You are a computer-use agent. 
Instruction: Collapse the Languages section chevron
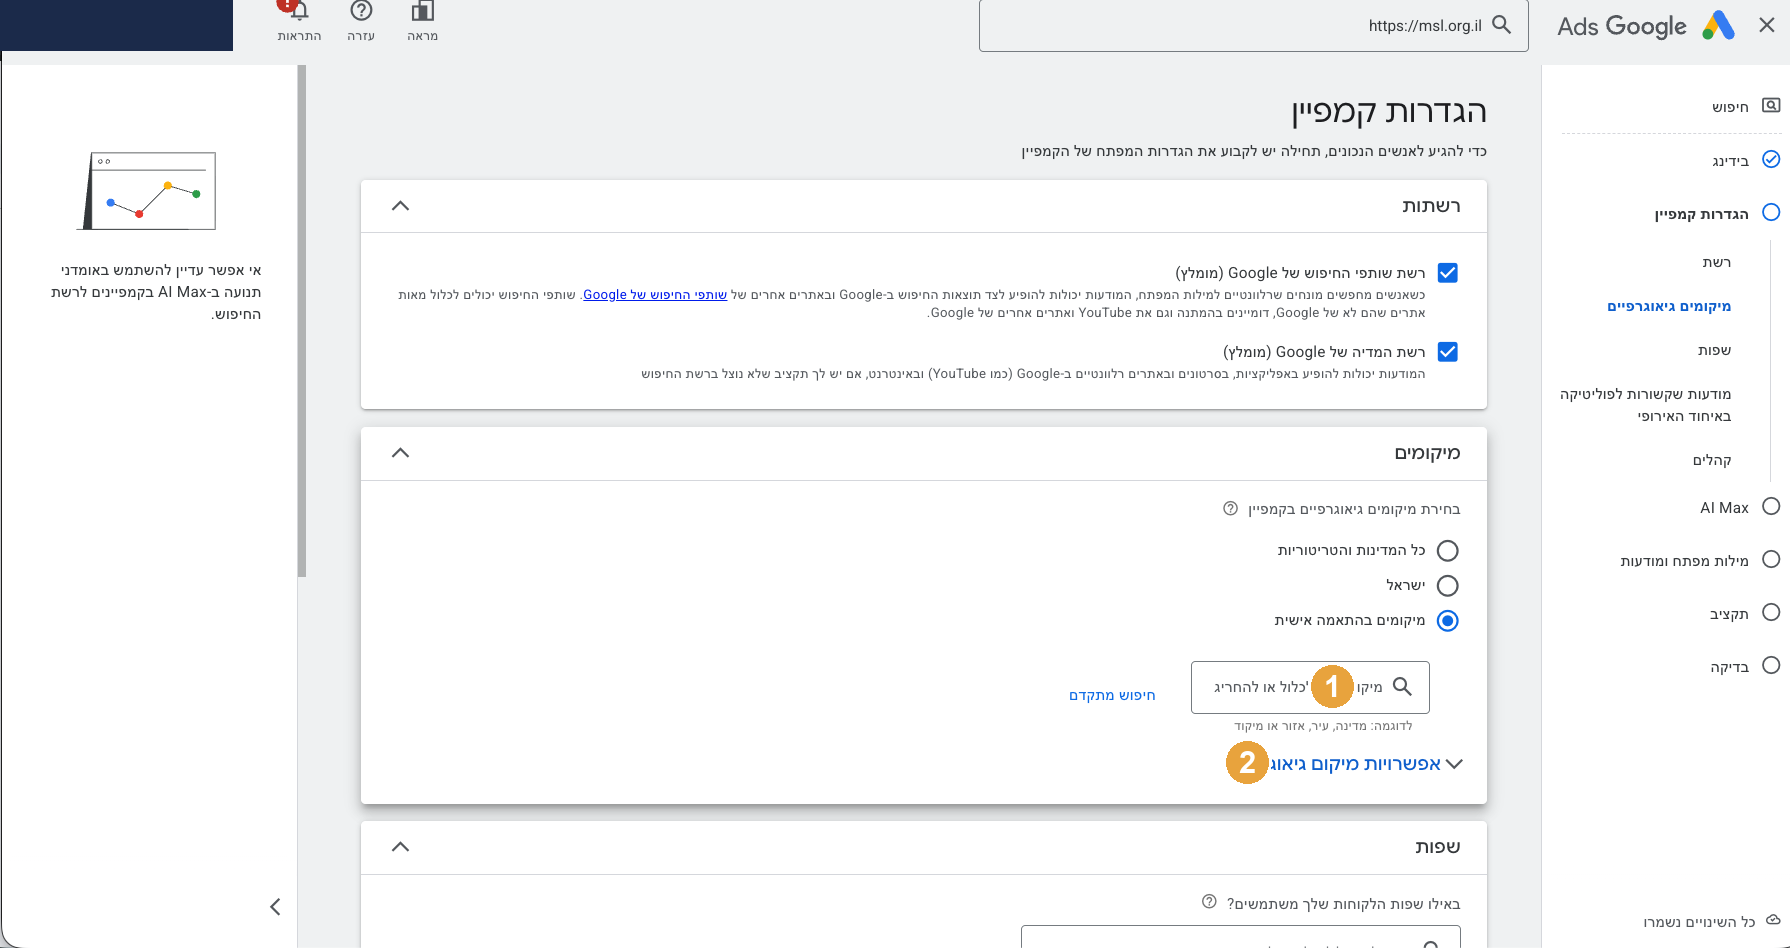400,846
